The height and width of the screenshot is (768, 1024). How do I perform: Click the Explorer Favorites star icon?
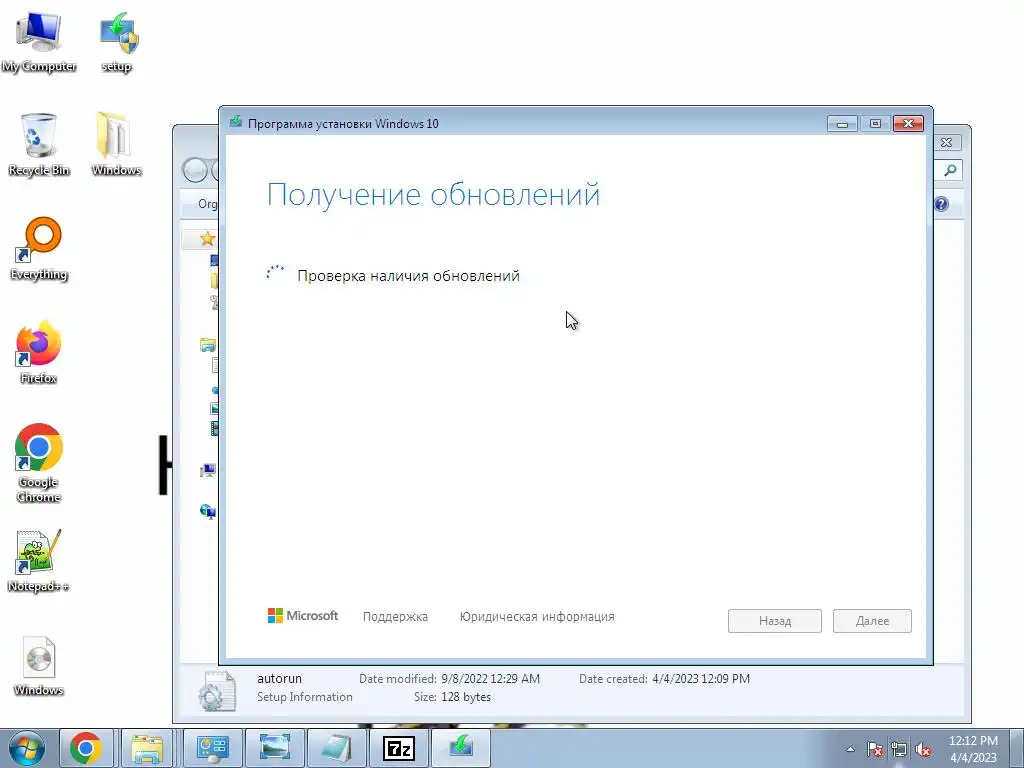click(208, 239)
